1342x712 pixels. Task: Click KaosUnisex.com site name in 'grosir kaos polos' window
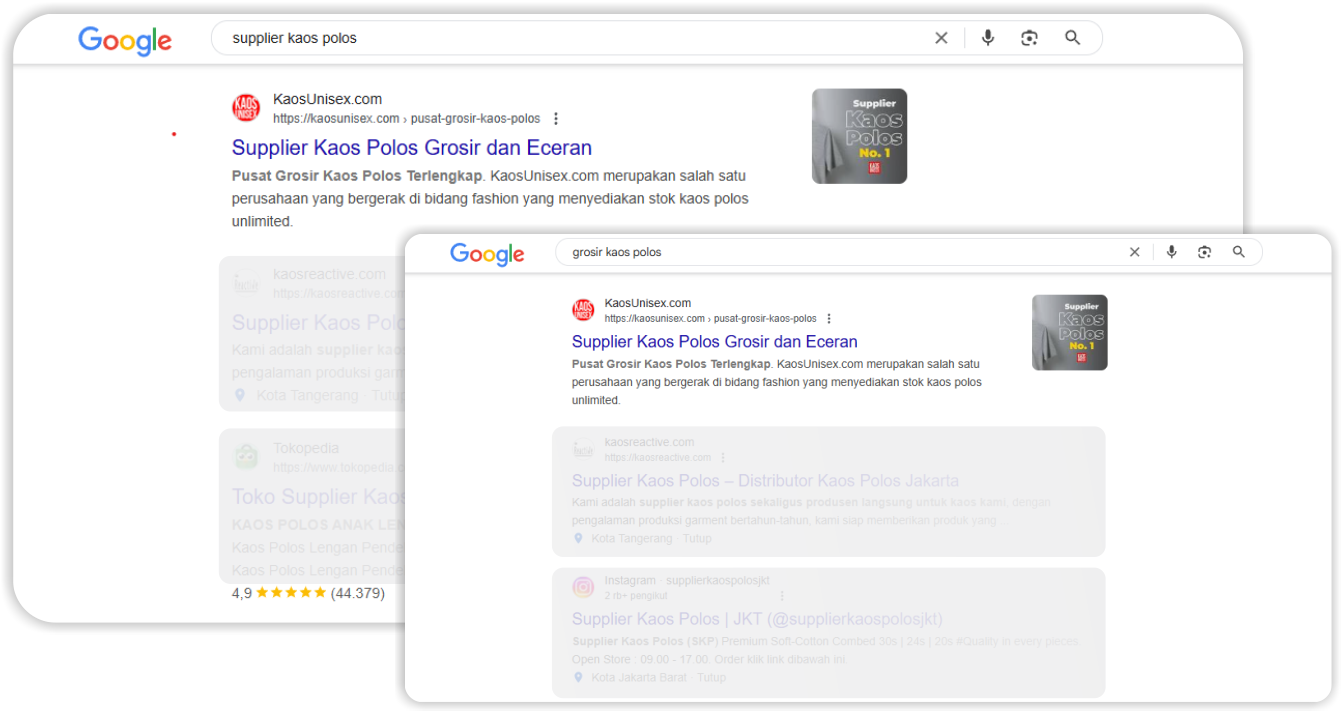648,303
